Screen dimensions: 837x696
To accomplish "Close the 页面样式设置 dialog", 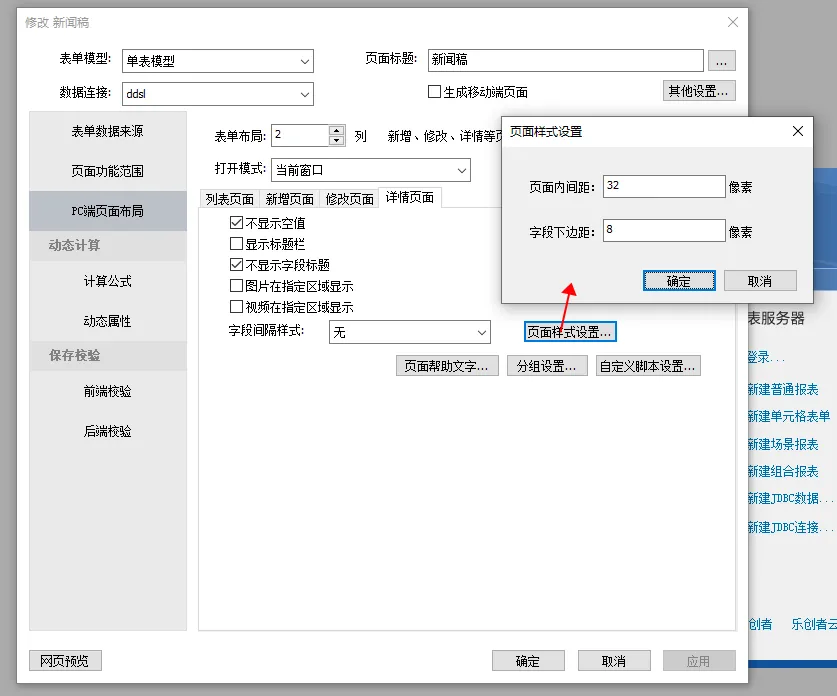I will pos(797,131).
